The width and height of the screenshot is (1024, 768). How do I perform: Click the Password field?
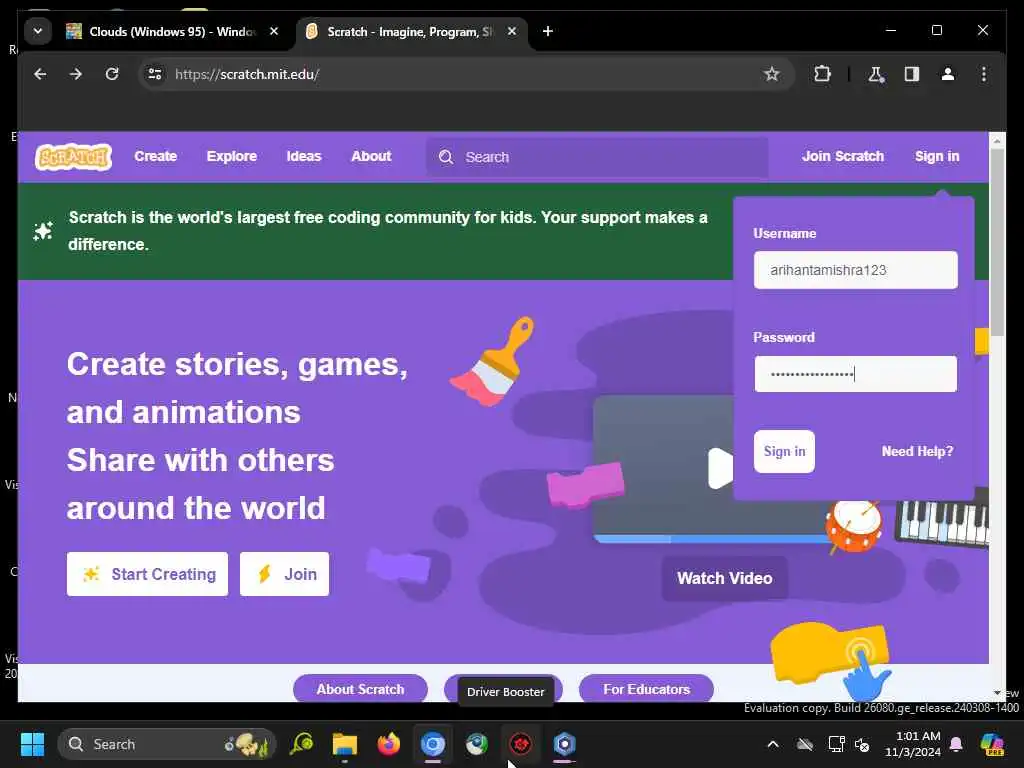click(x=856, y=374)
